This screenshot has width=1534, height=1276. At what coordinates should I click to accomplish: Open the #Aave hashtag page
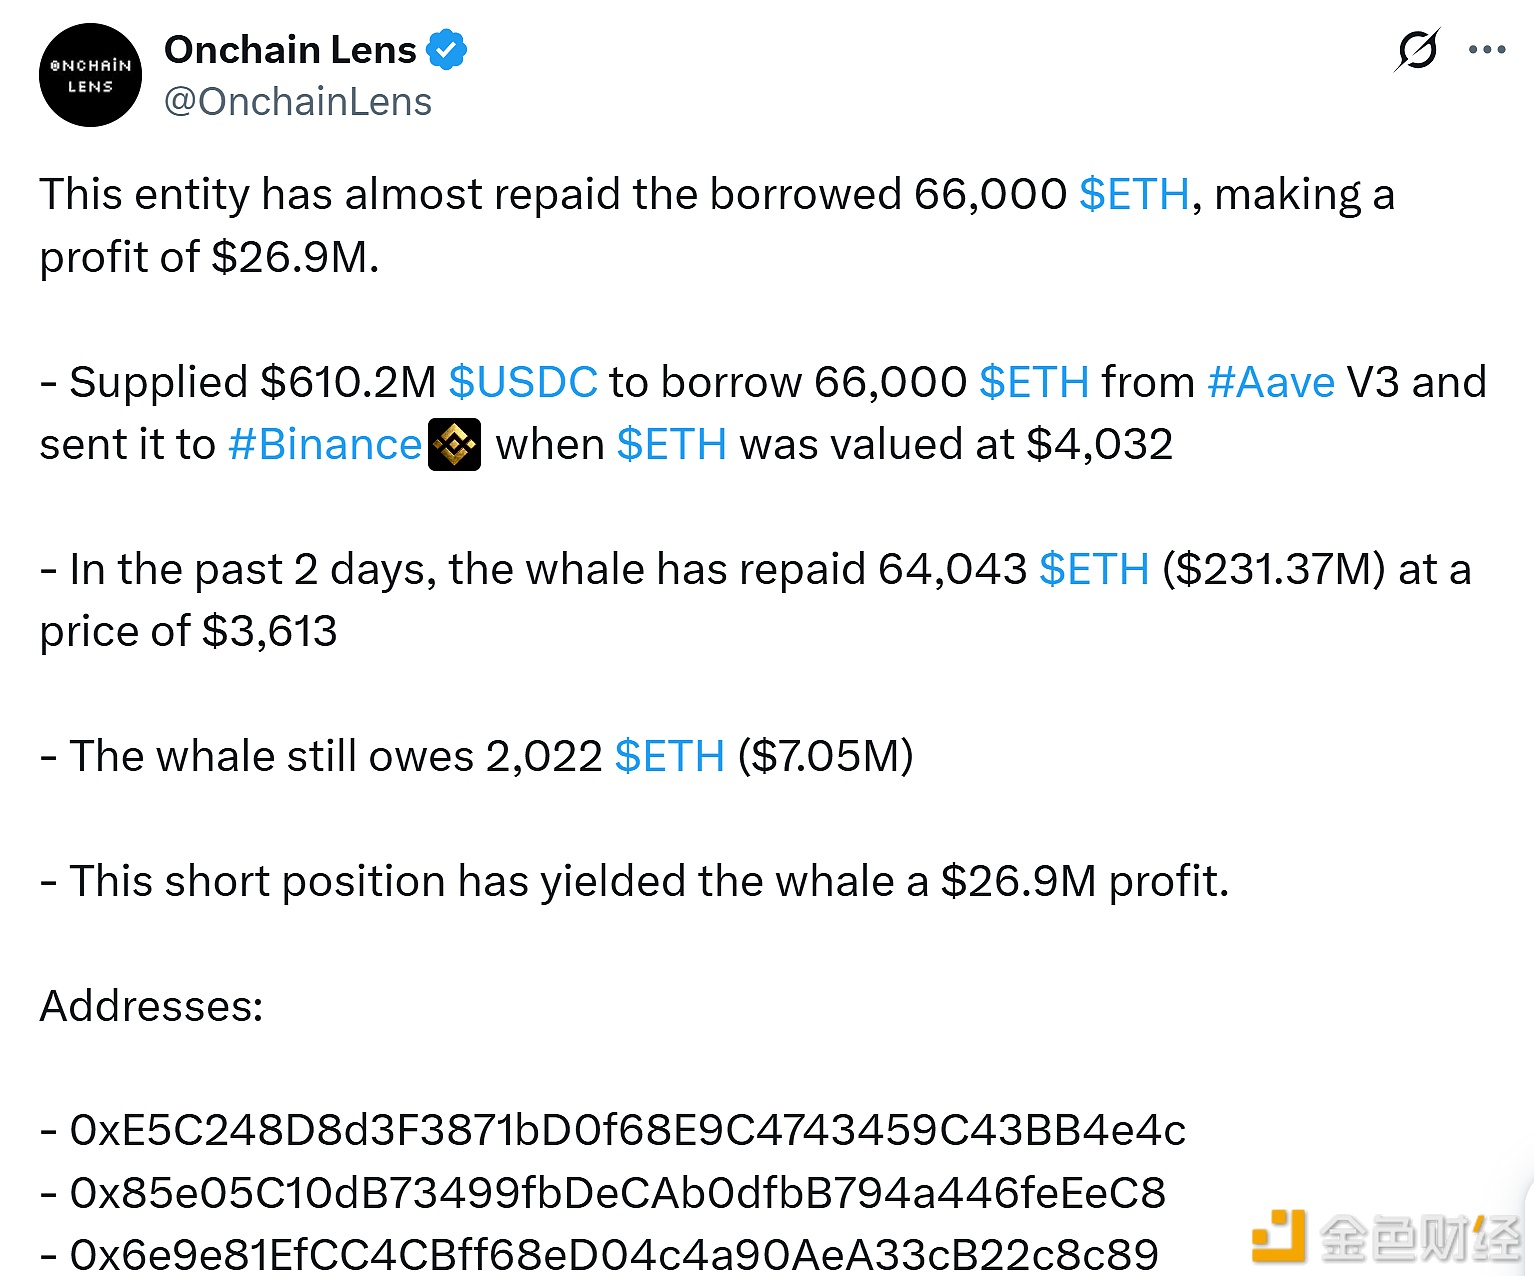[x=1271, y=382]
